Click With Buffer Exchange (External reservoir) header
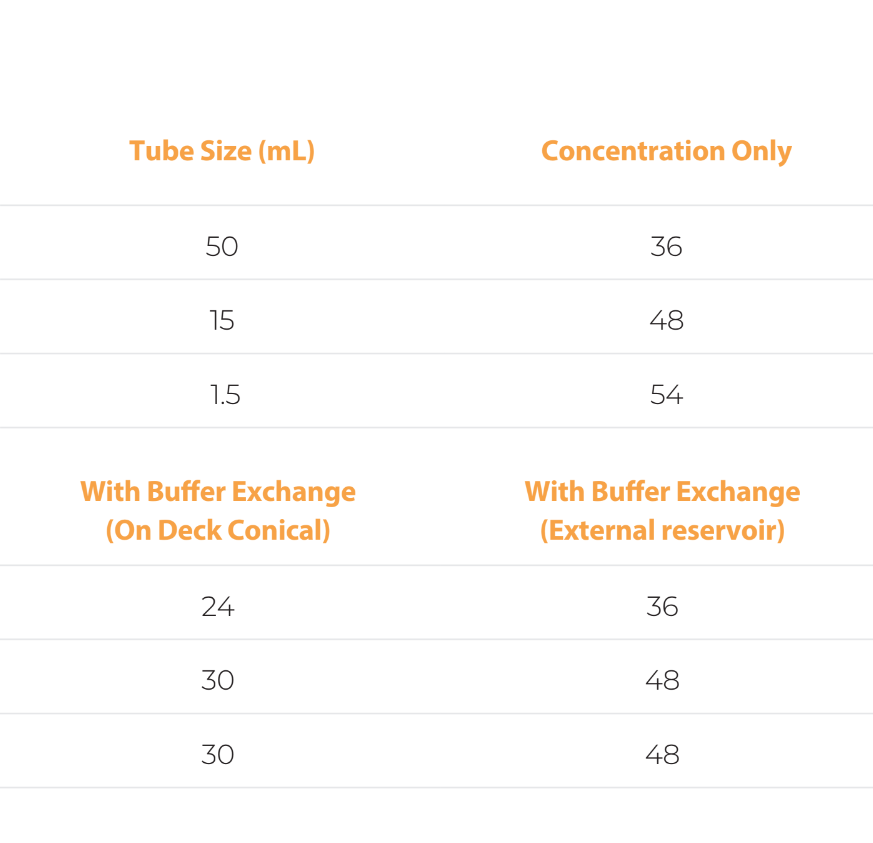The image size is (873, 843). tap(662, 511)
